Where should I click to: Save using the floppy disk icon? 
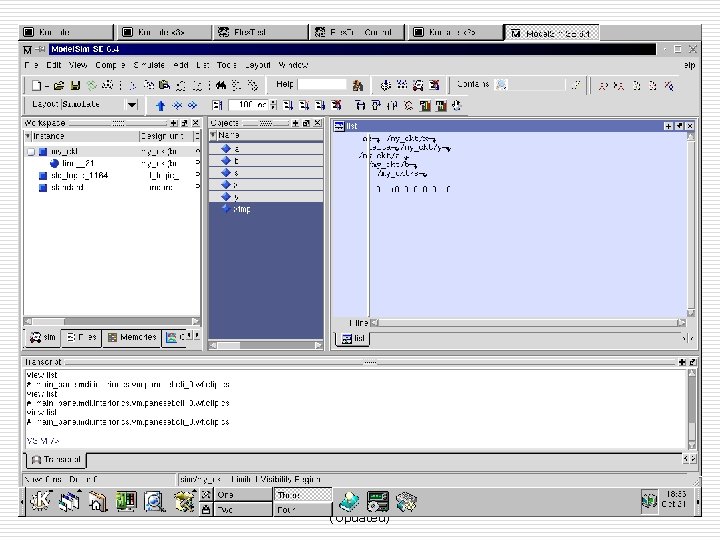[75, 85]
